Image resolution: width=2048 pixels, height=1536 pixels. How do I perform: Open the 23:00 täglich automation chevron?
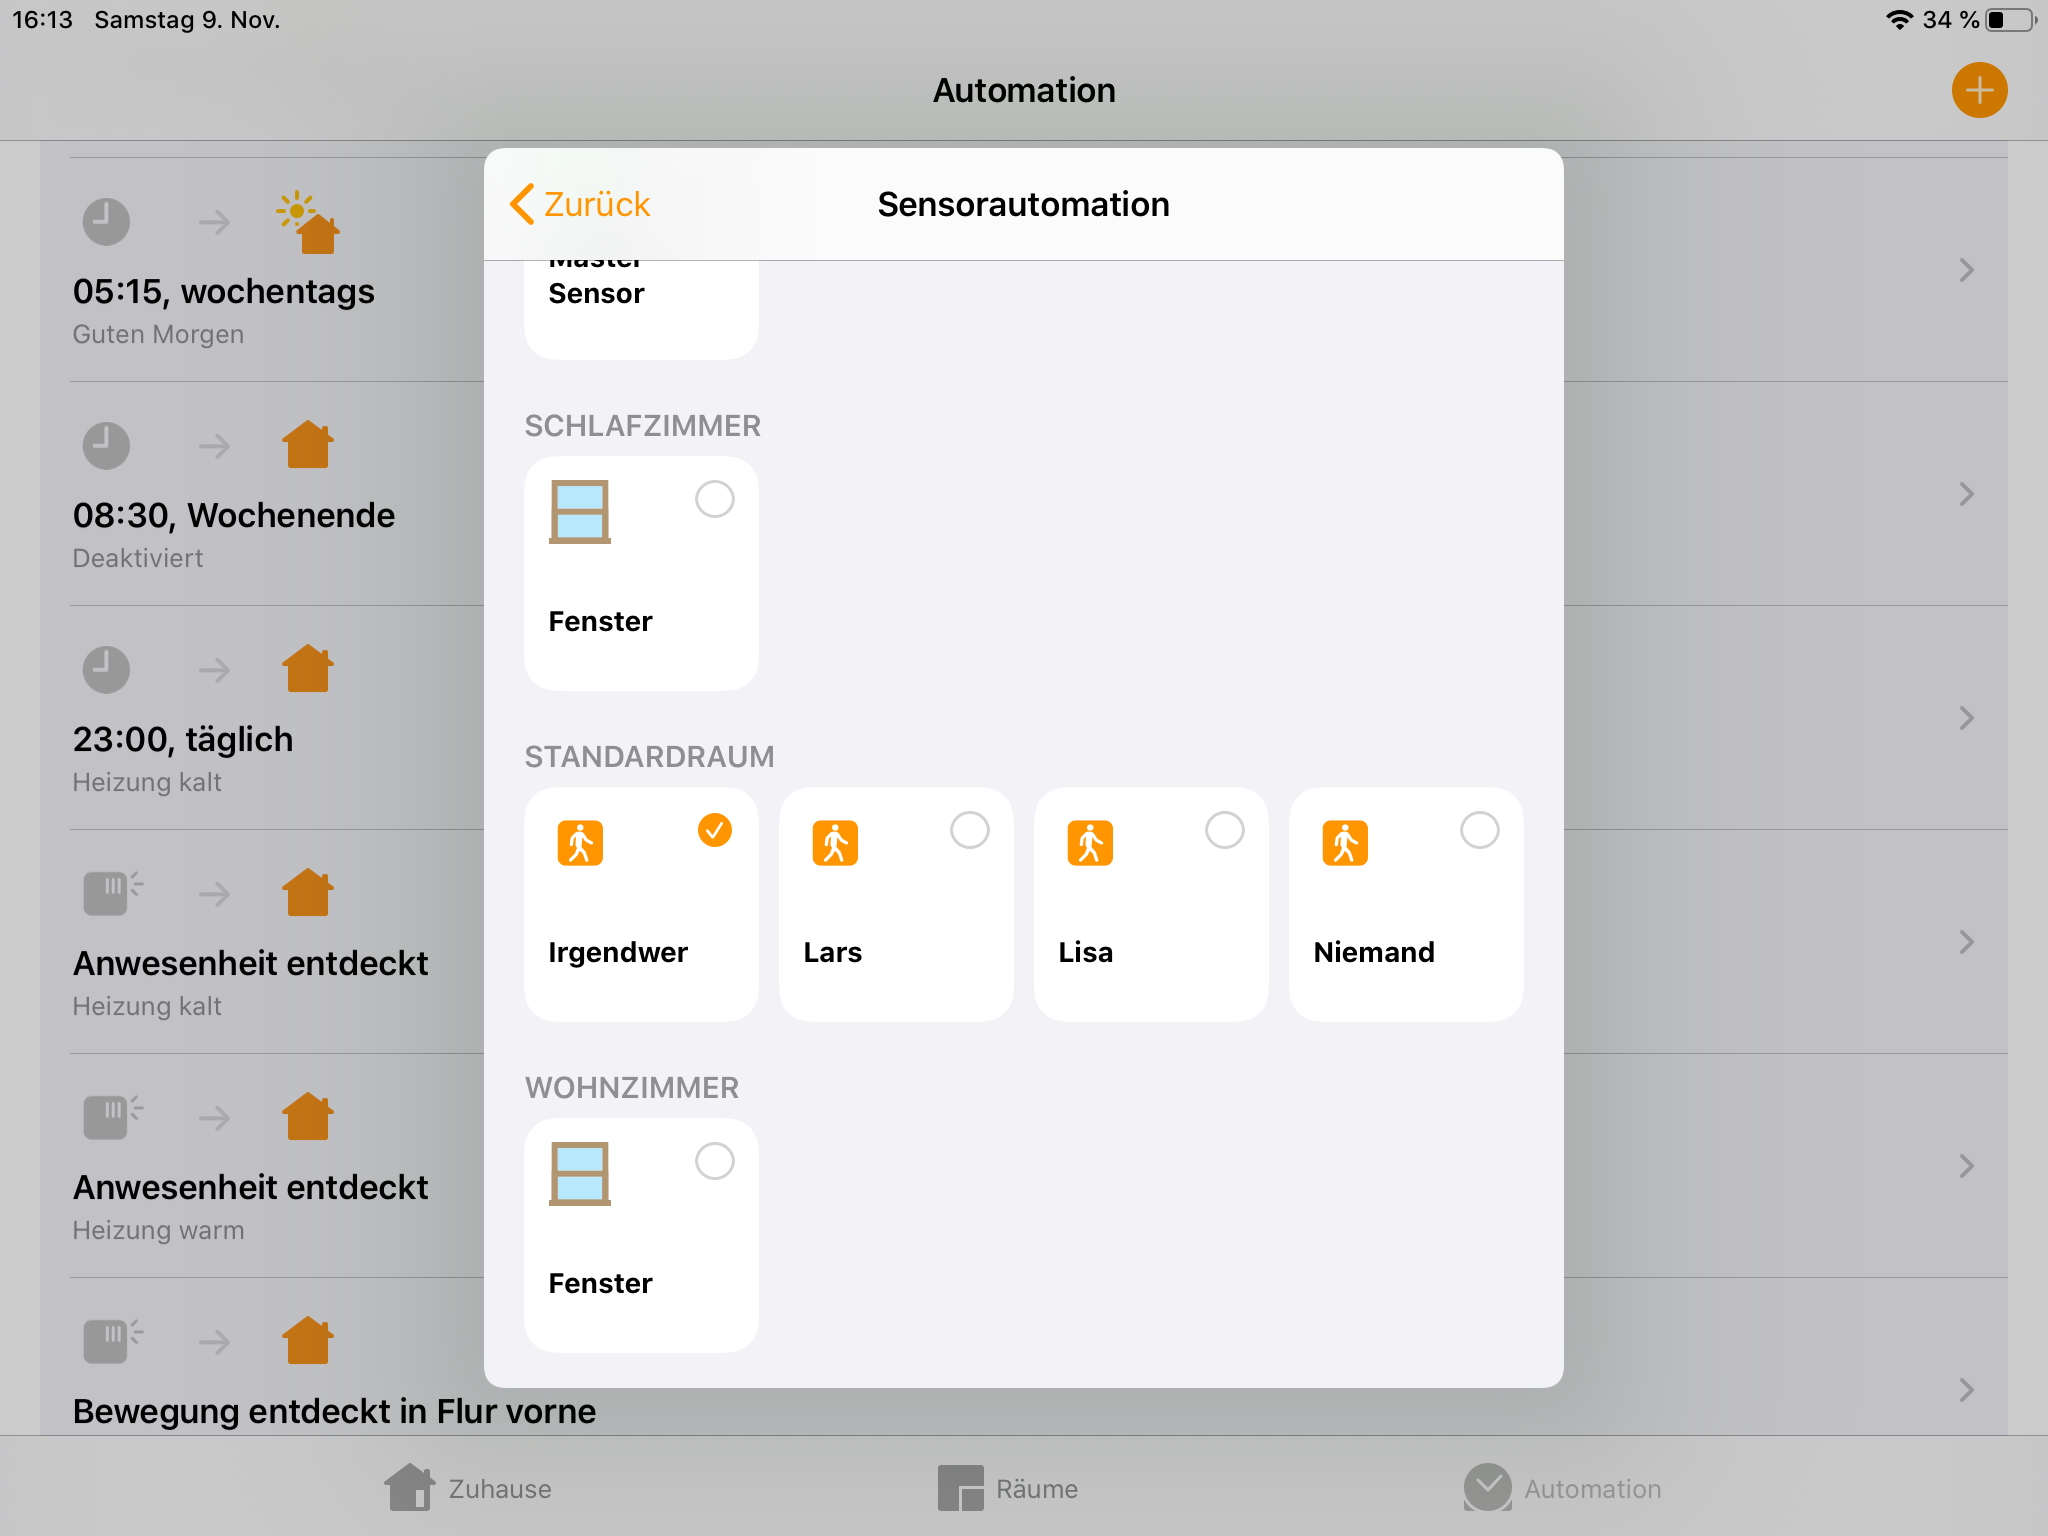pos(1966,718)
